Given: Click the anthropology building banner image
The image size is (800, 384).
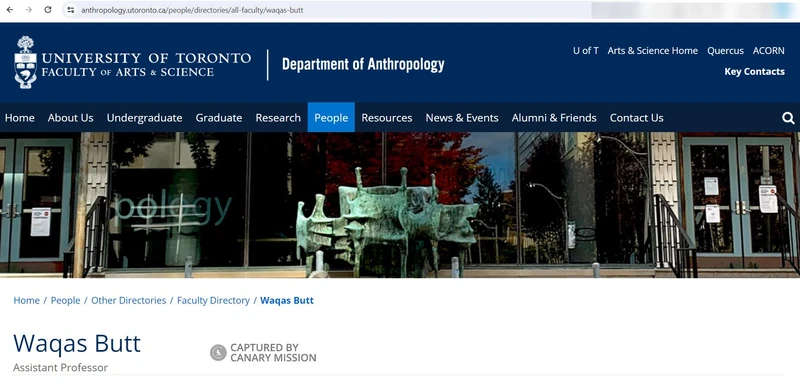Looking at the screenshot, I should coord(400,205).
